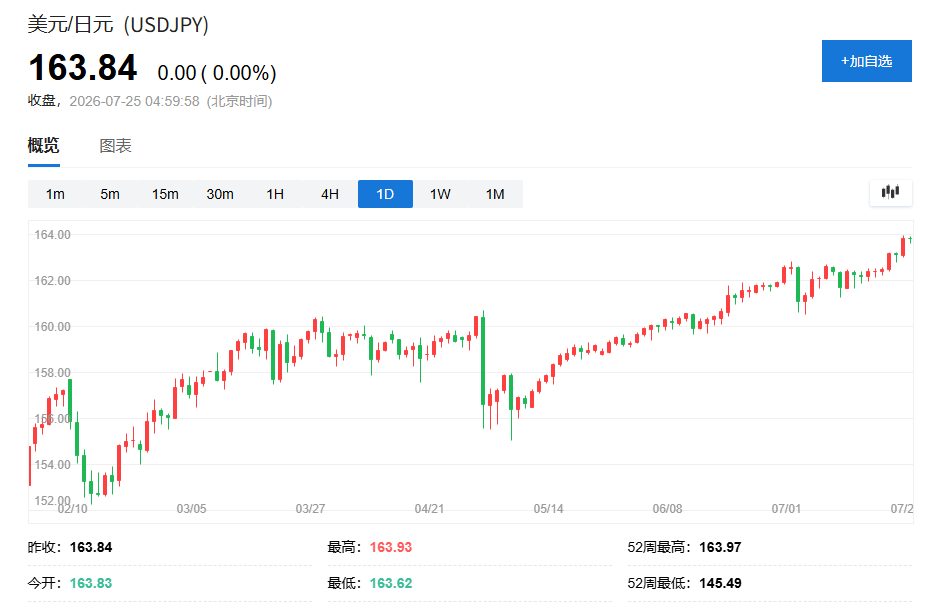The width and height of the screenshot is (927, 603).
Task: Click the latest red candle near 164.00
Action: coord(903,246)
